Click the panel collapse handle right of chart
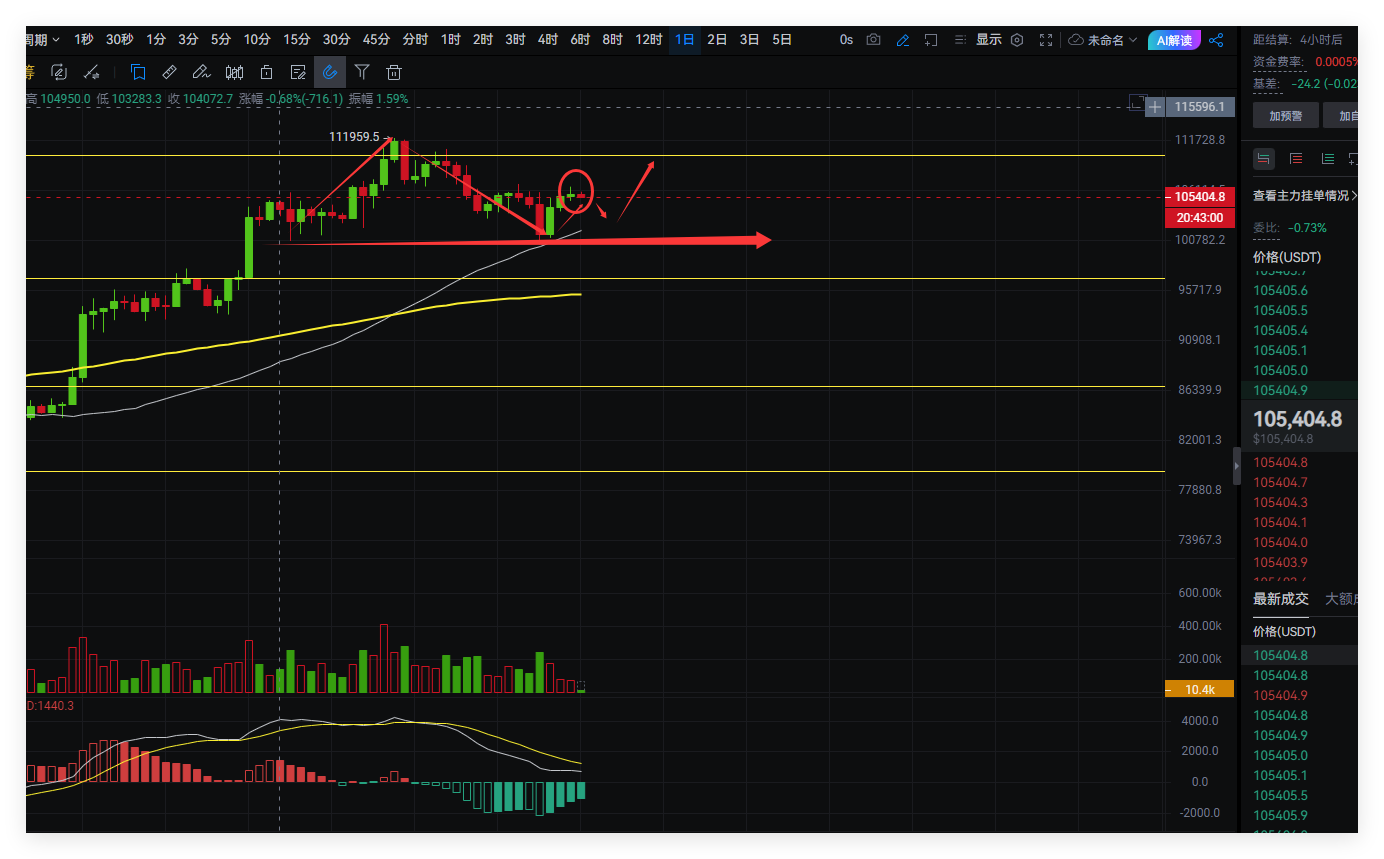The width and height of the screenshot is (1384, 859). [1237, 467]
